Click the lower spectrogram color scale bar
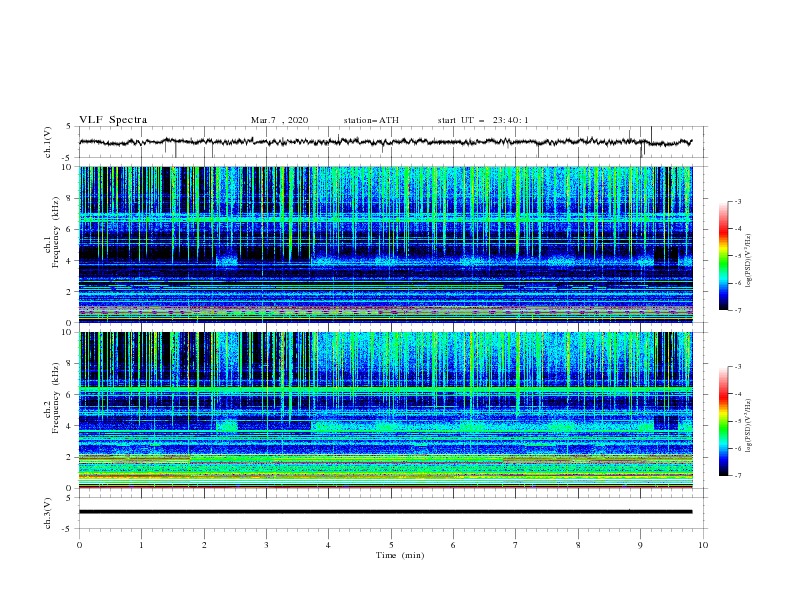Image resolution: width=792 pixels, height=612 pixels. (723, 421)
